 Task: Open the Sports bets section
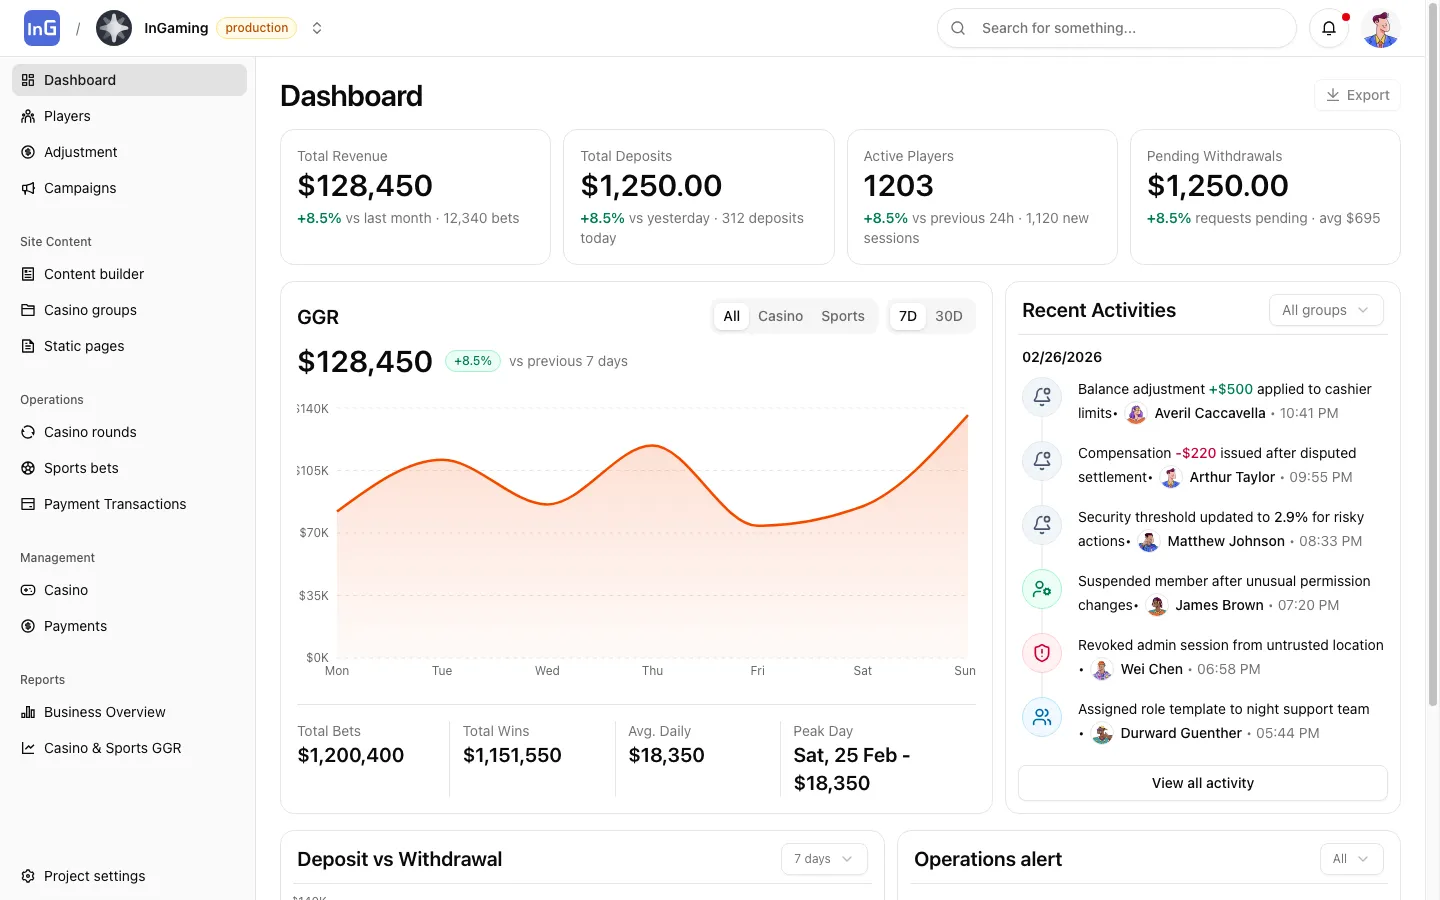81,468
